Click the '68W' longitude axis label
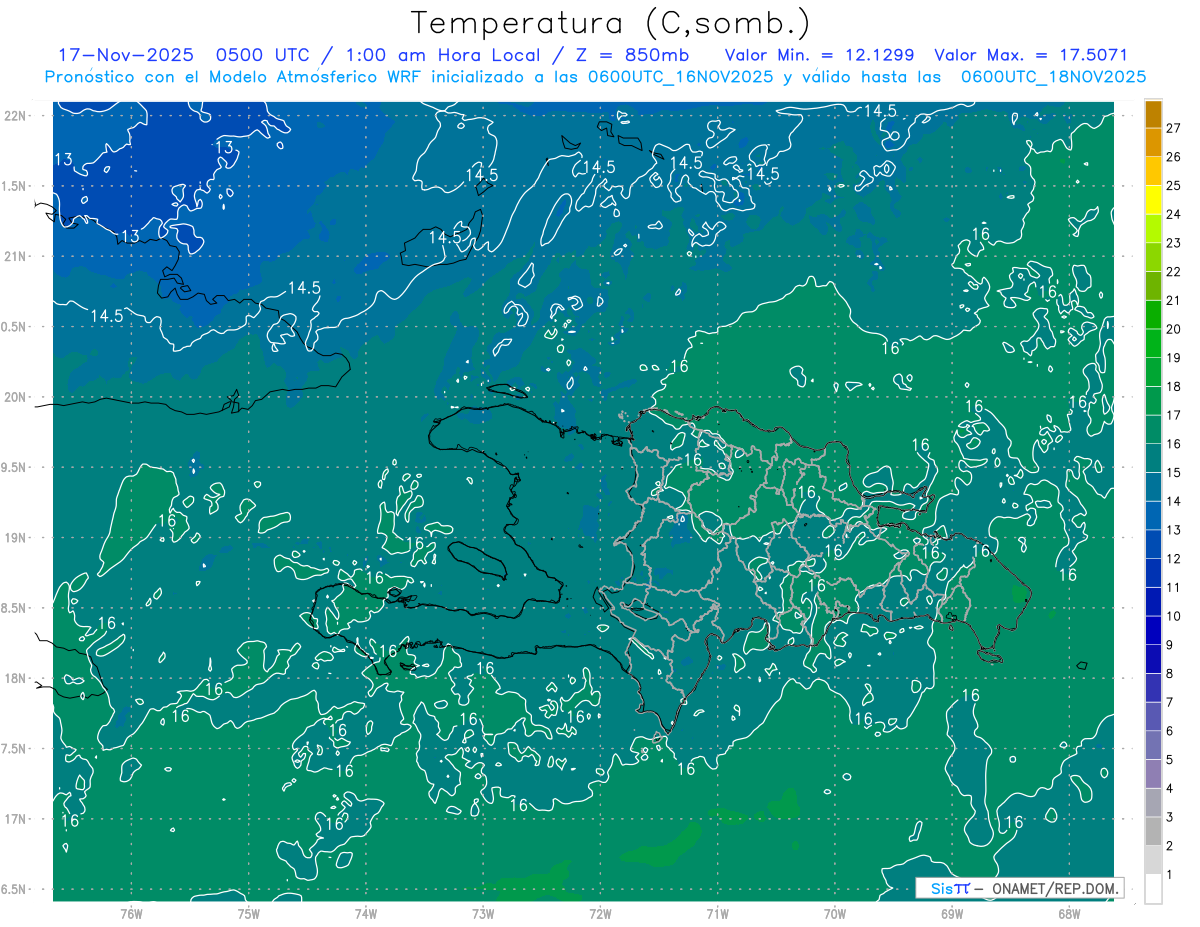 [1068, 914]
